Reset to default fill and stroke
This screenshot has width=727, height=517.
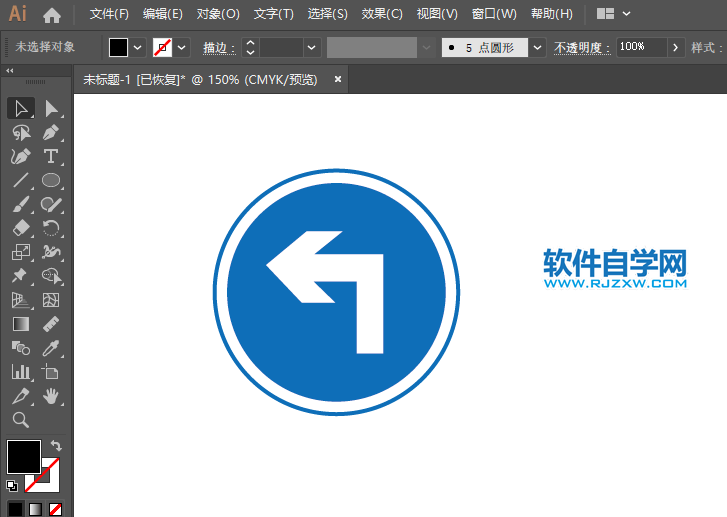pos(12,485)
